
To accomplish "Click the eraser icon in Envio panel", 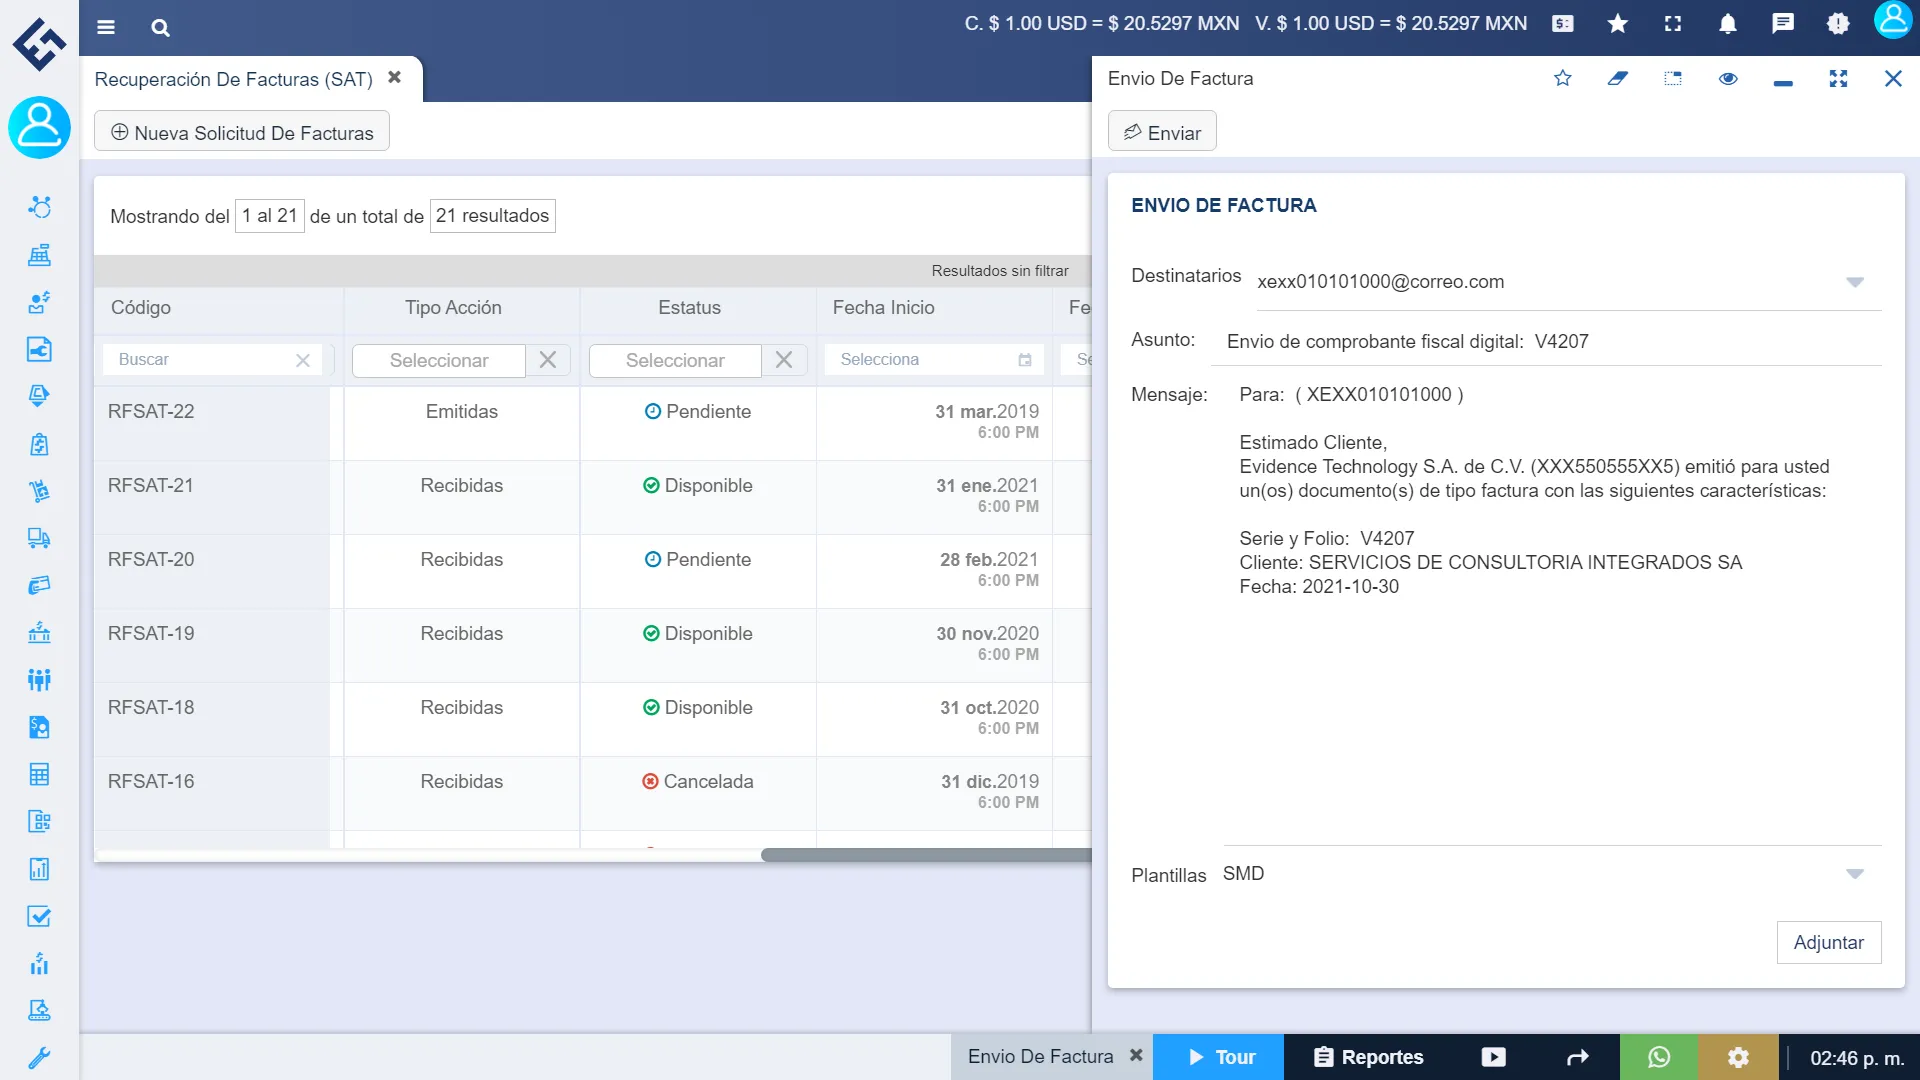I will [1617, 78].
